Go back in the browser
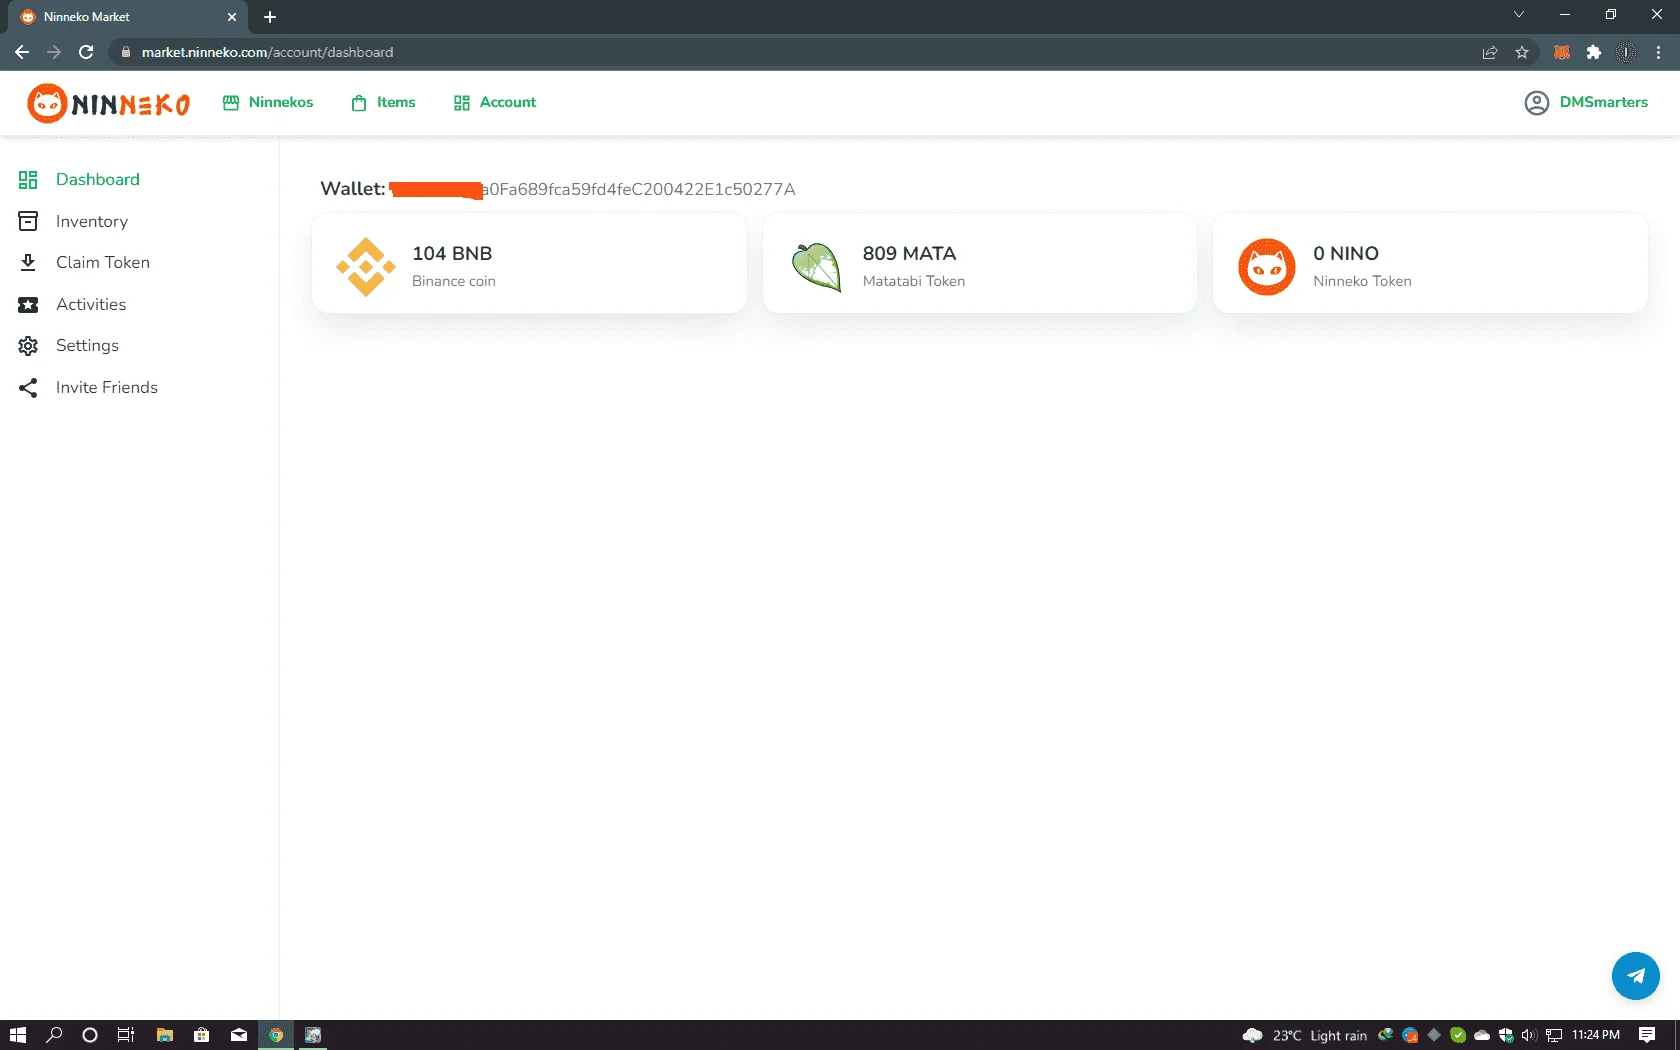This screenshot has width=1680, height=1050. pos(22,52)
